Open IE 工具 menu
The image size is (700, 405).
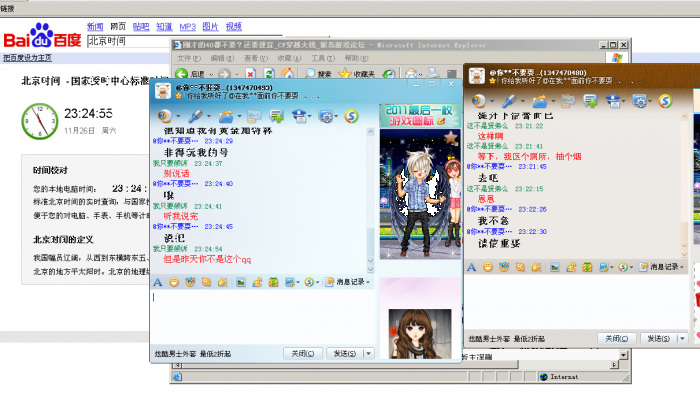(323, 58)
